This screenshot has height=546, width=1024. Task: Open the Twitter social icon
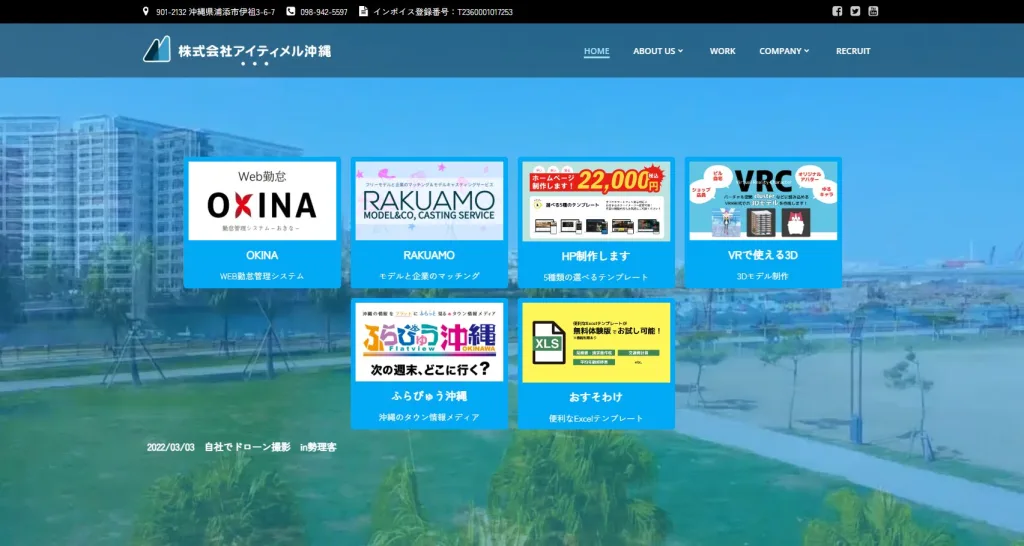pos(855,12)
